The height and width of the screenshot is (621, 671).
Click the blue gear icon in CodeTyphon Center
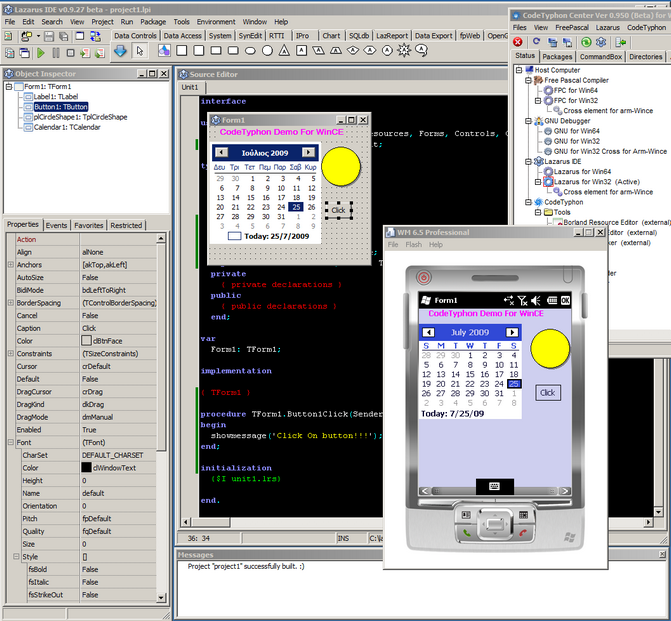(601, 42)
